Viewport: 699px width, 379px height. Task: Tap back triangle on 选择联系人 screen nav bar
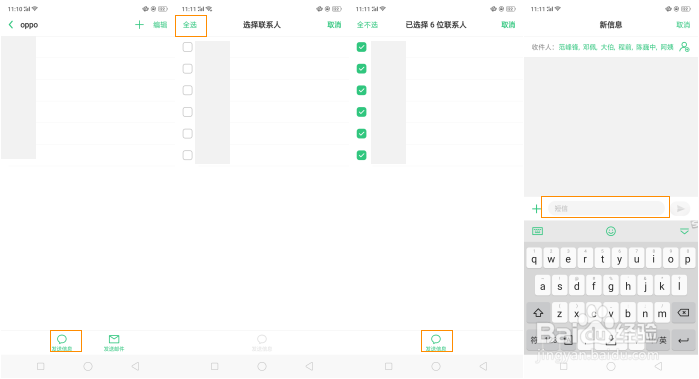pyautogui.click(x=309, y=366)
